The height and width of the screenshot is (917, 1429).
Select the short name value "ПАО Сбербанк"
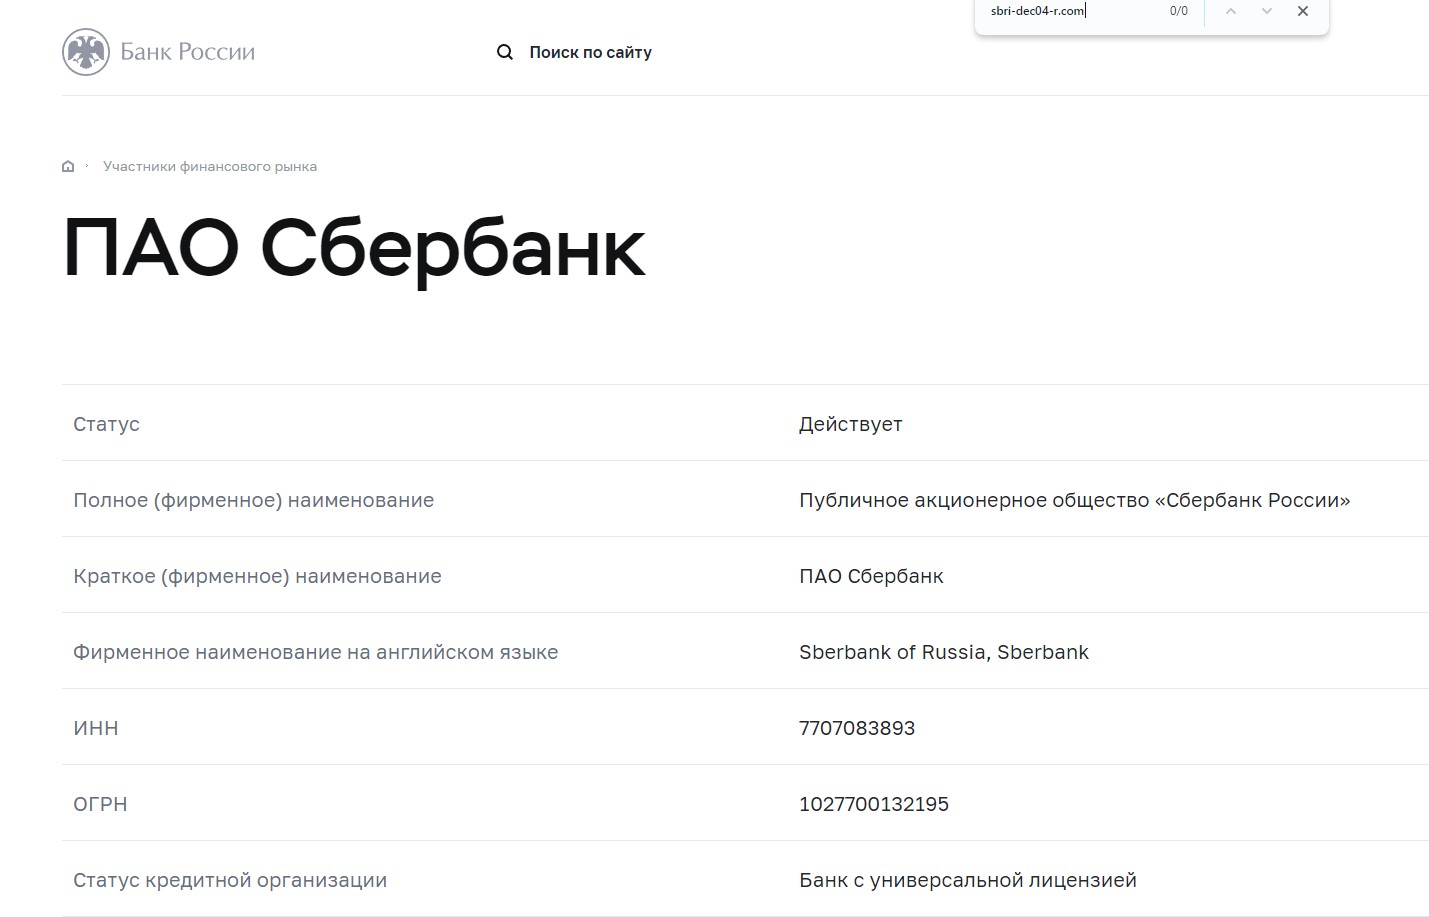coord(871,576)
